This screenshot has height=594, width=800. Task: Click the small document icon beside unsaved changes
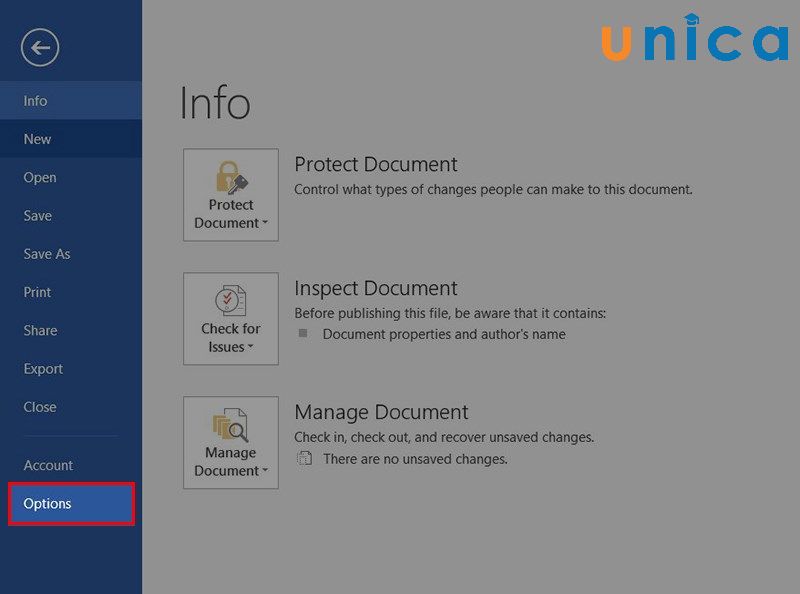coord(304,459)
